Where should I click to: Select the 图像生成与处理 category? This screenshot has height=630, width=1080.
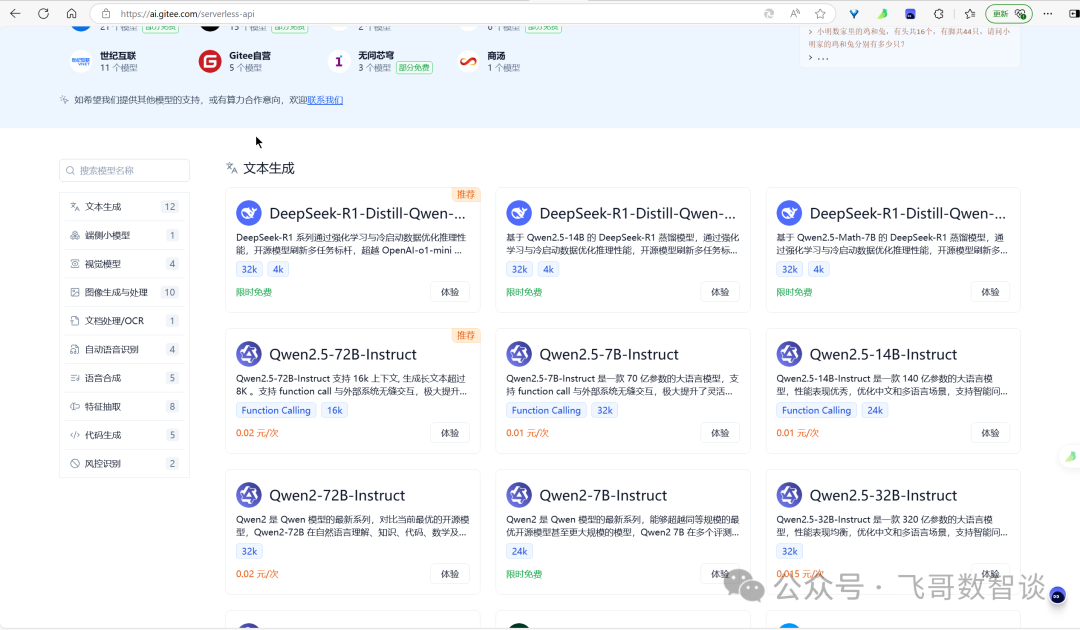pos(124,292)
